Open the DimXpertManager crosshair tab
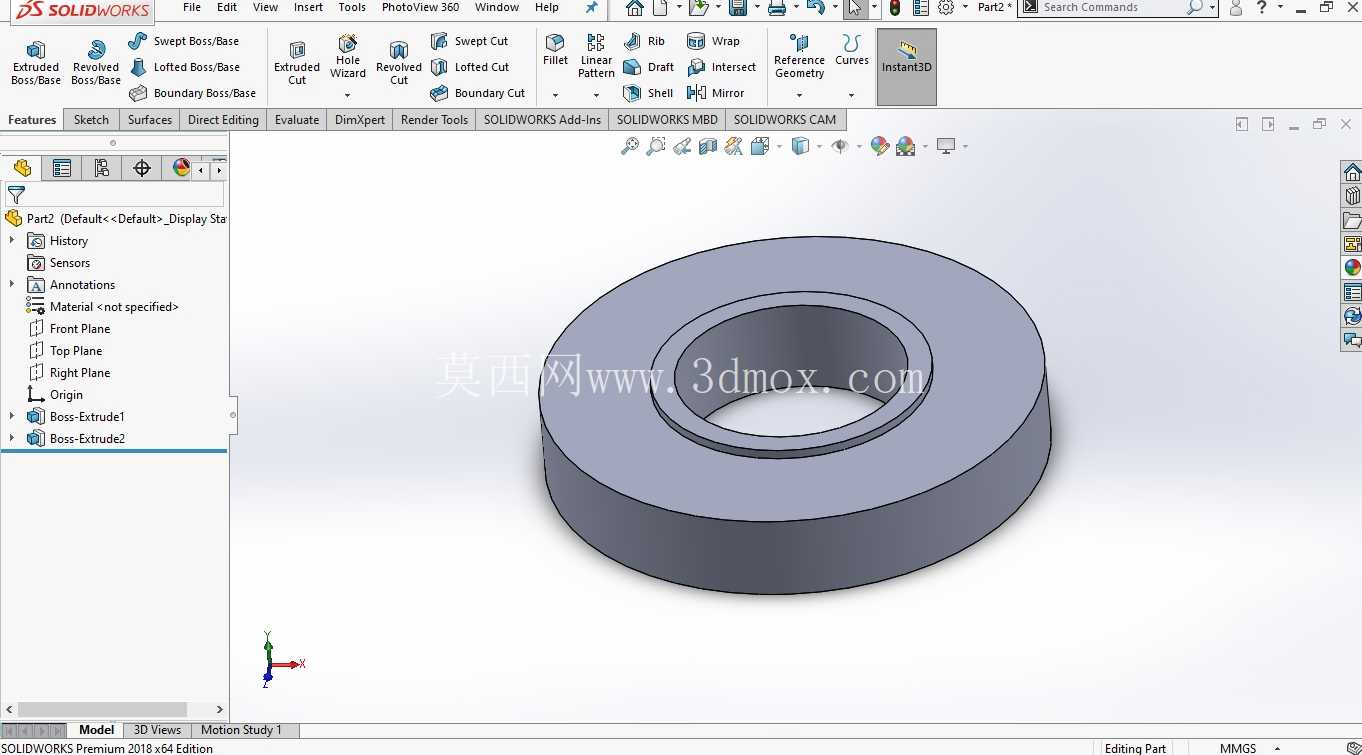The image size is (1362, 755). (x=142, y=168)
